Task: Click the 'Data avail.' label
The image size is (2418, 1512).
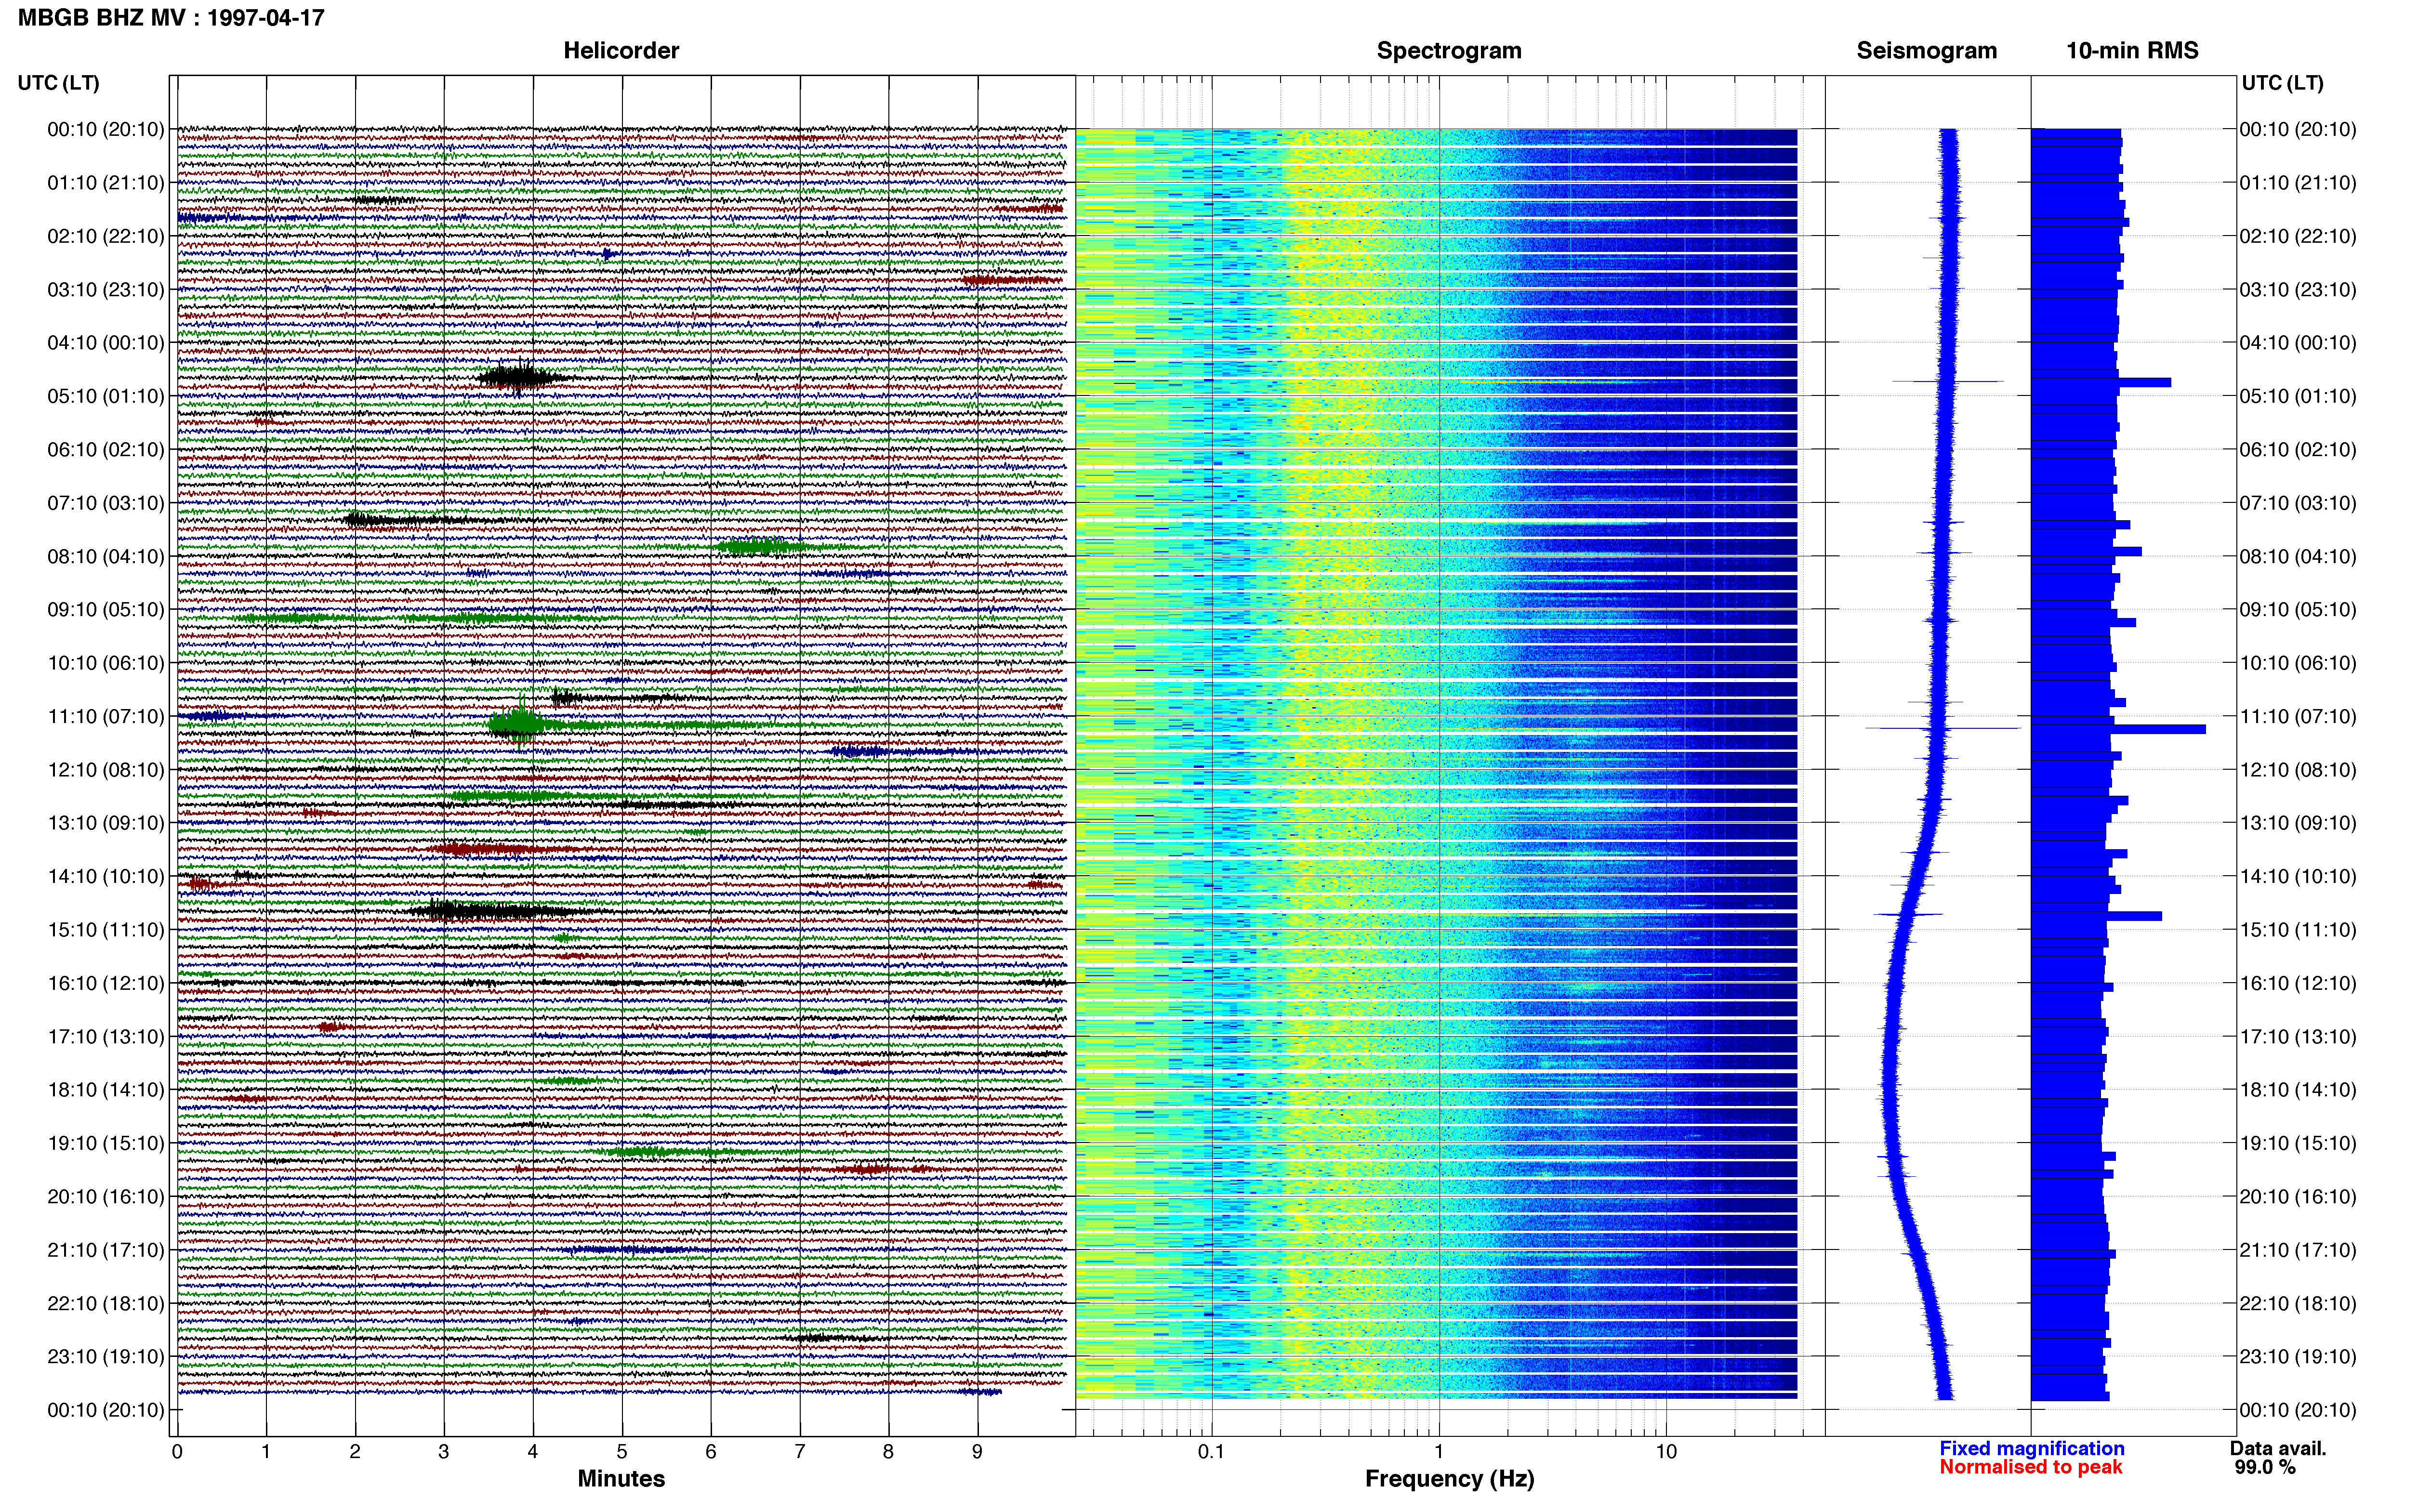Action: click(x=2278, y=1448)
